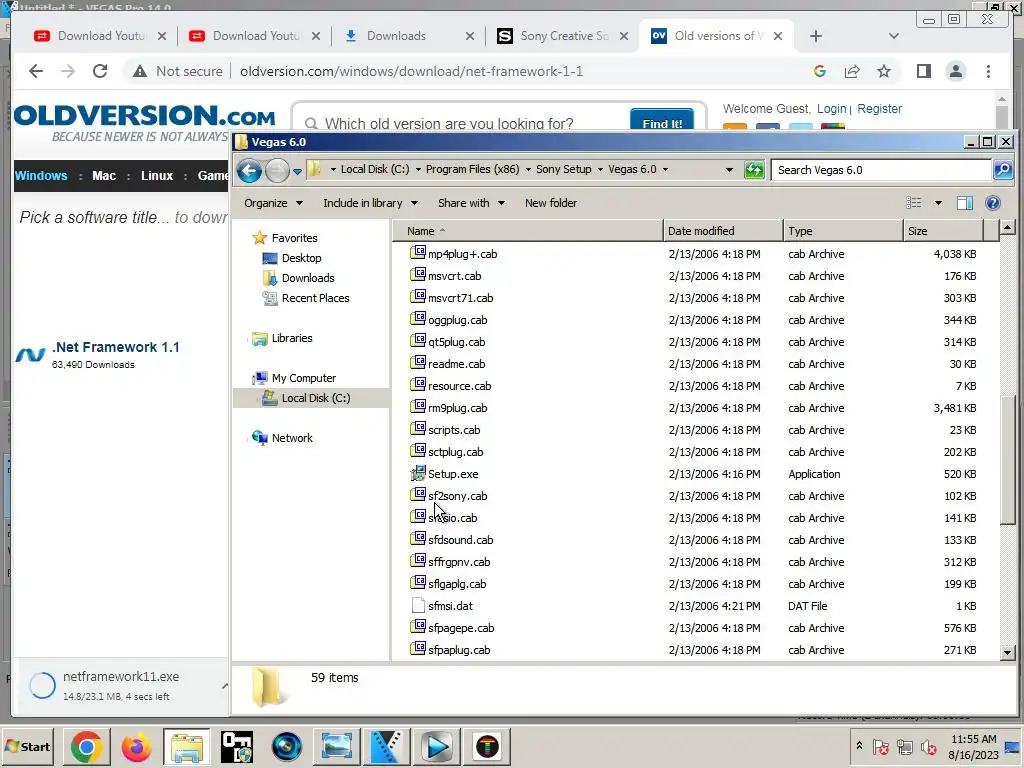Change view using the views icon
This screenshot has width=1024, height=768.
(x=914, y=203)
